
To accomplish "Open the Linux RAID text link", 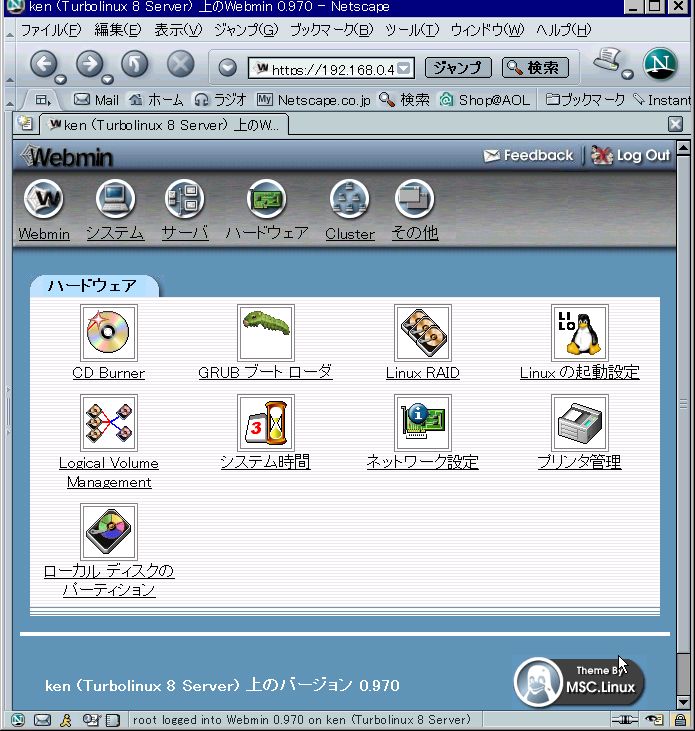I will [423, 373].
